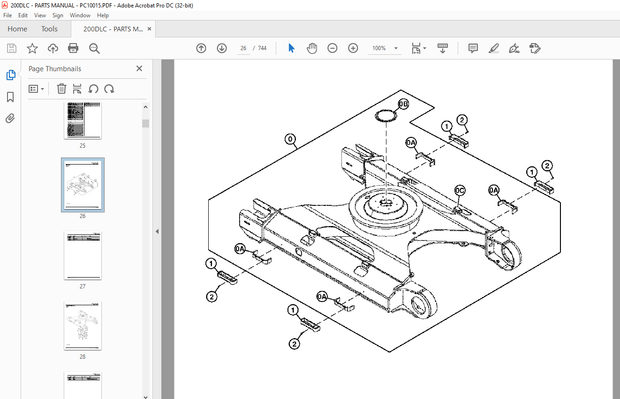Image resolution: width=620 pixels, height=399 pixels.
Task: Click the Stamp tool icon
Action: pos(535,48)
